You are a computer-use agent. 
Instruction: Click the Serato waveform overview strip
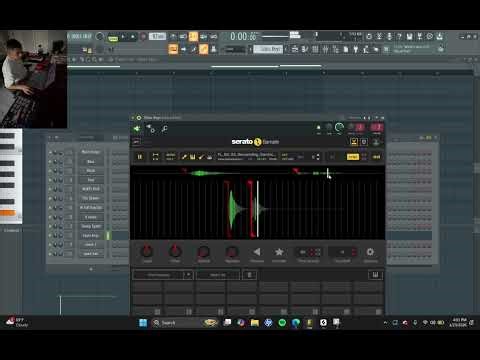(257, 173)
